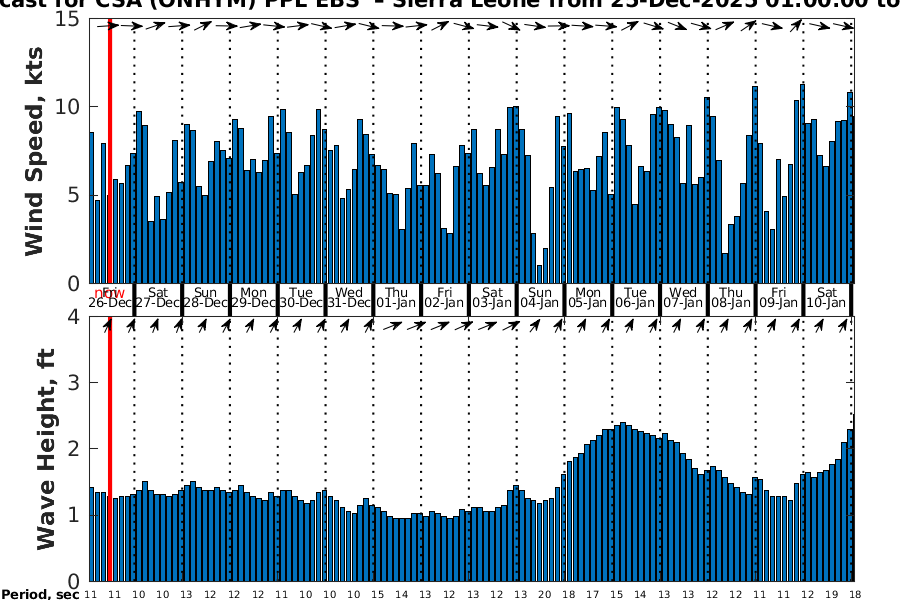
Task: Click the first wave direction arrow in lower chart
Action: (106, 325)
